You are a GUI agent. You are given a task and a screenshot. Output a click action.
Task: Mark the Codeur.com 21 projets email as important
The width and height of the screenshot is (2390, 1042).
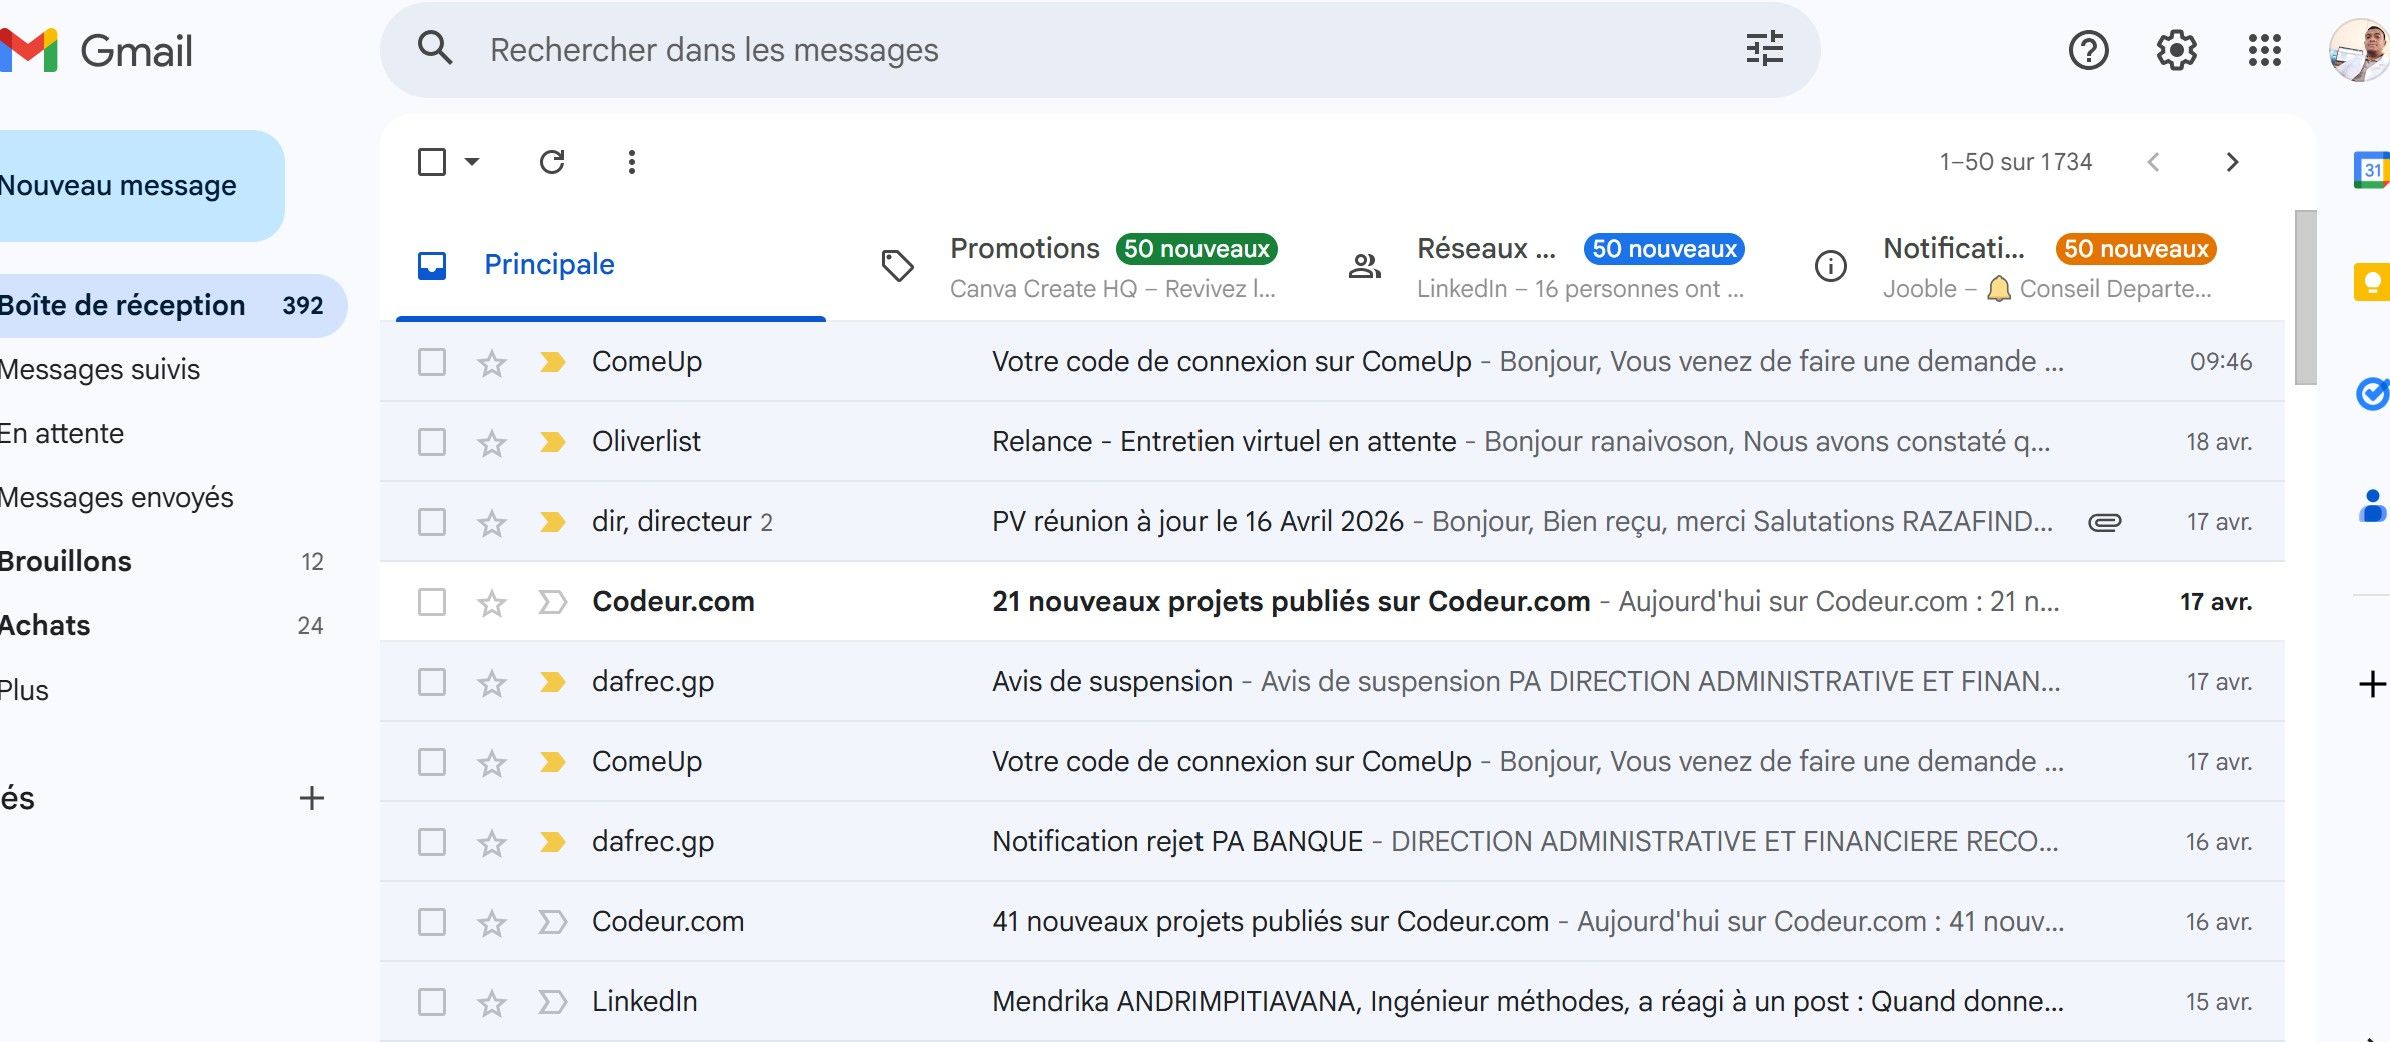(x=552, y=602)
